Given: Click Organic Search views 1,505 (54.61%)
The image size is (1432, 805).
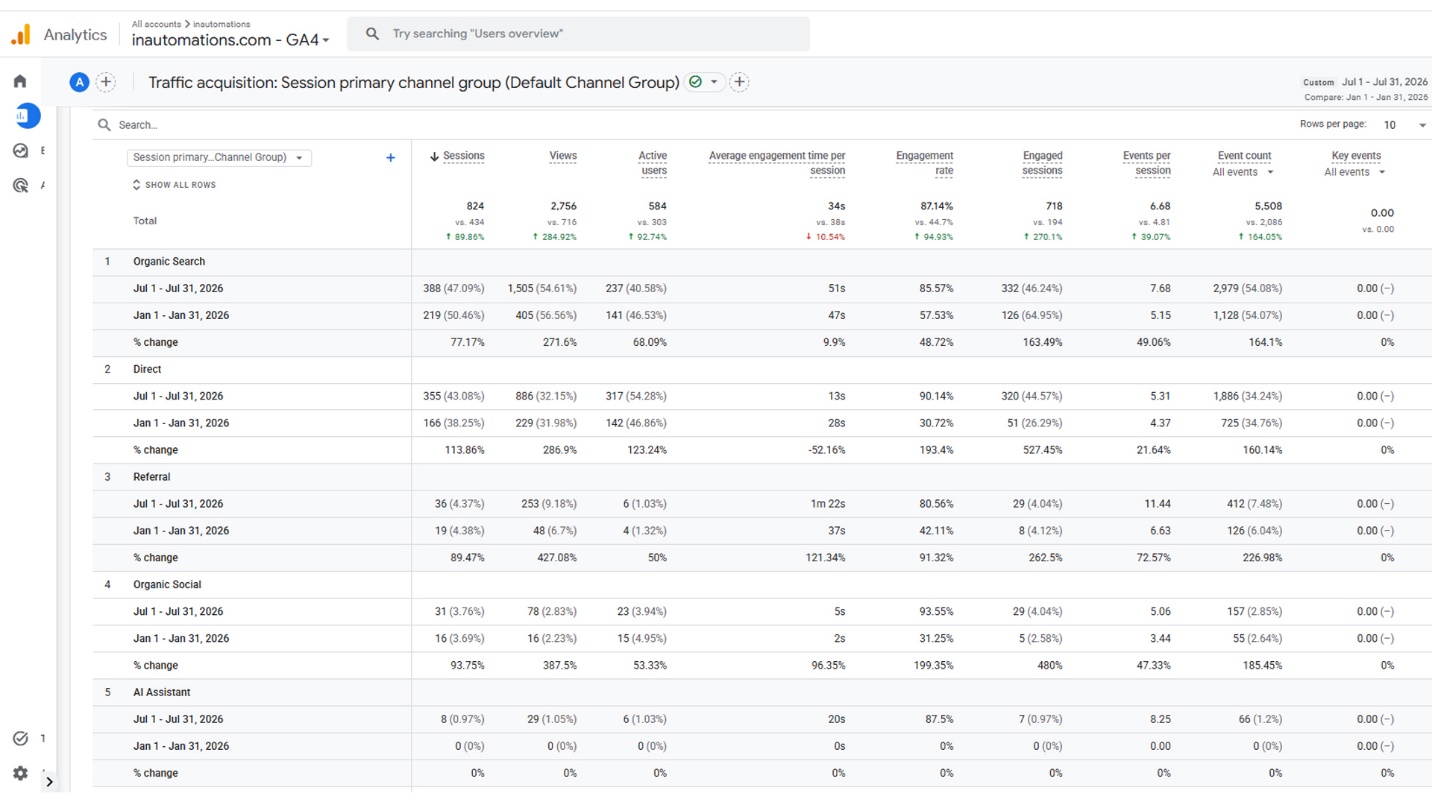Looking at the screenshot, I should point(542,289).
